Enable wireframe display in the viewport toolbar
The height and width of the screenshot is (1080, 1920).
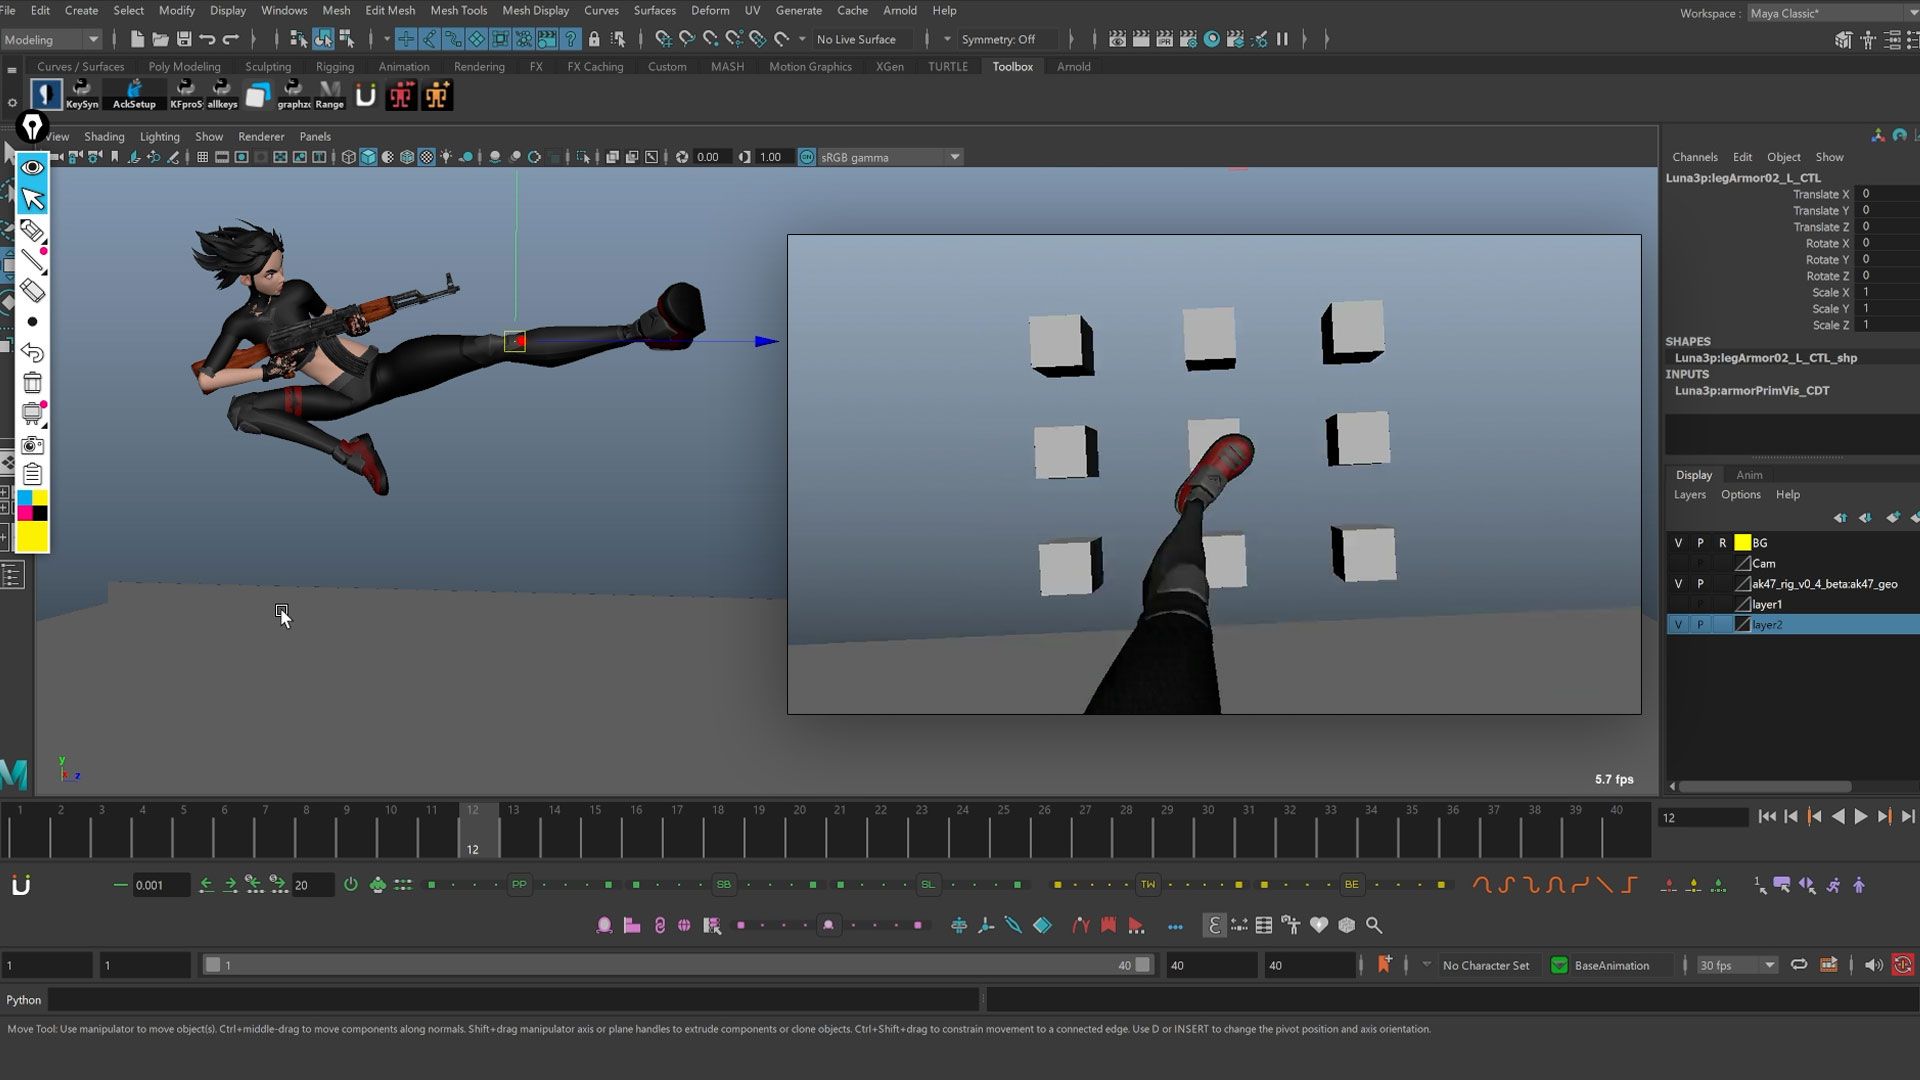pyautogui.click(x=347, y=157)
